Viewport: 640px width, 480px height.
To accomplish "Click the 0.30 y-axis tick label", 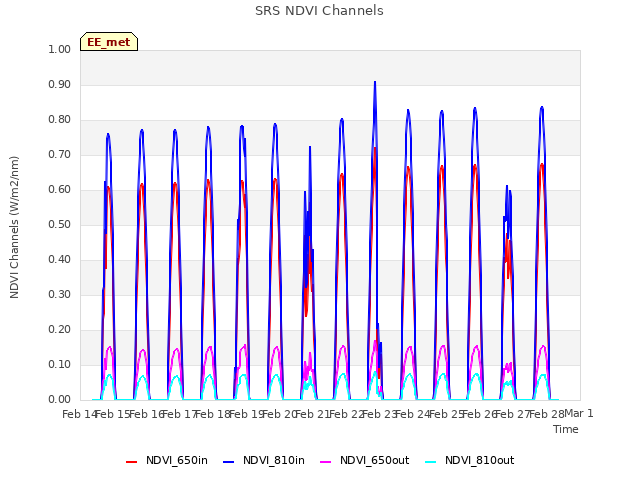I will pos(59,295).
